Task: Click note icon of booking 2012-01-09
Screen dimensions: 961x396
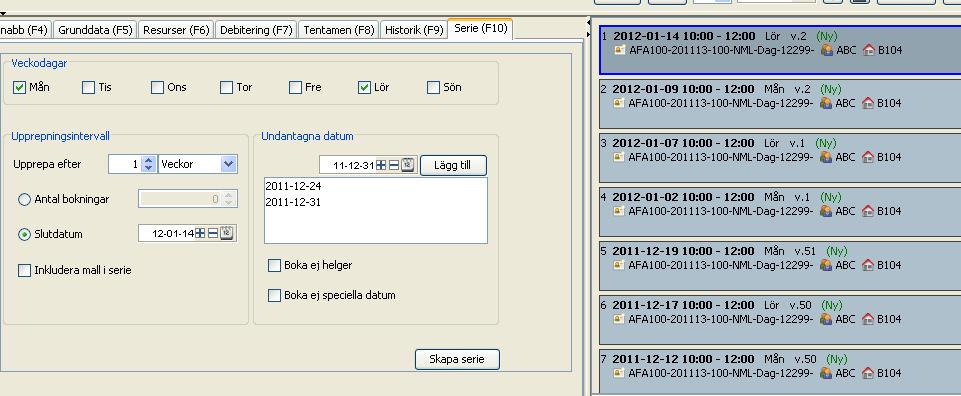Action: pos(619,103)
